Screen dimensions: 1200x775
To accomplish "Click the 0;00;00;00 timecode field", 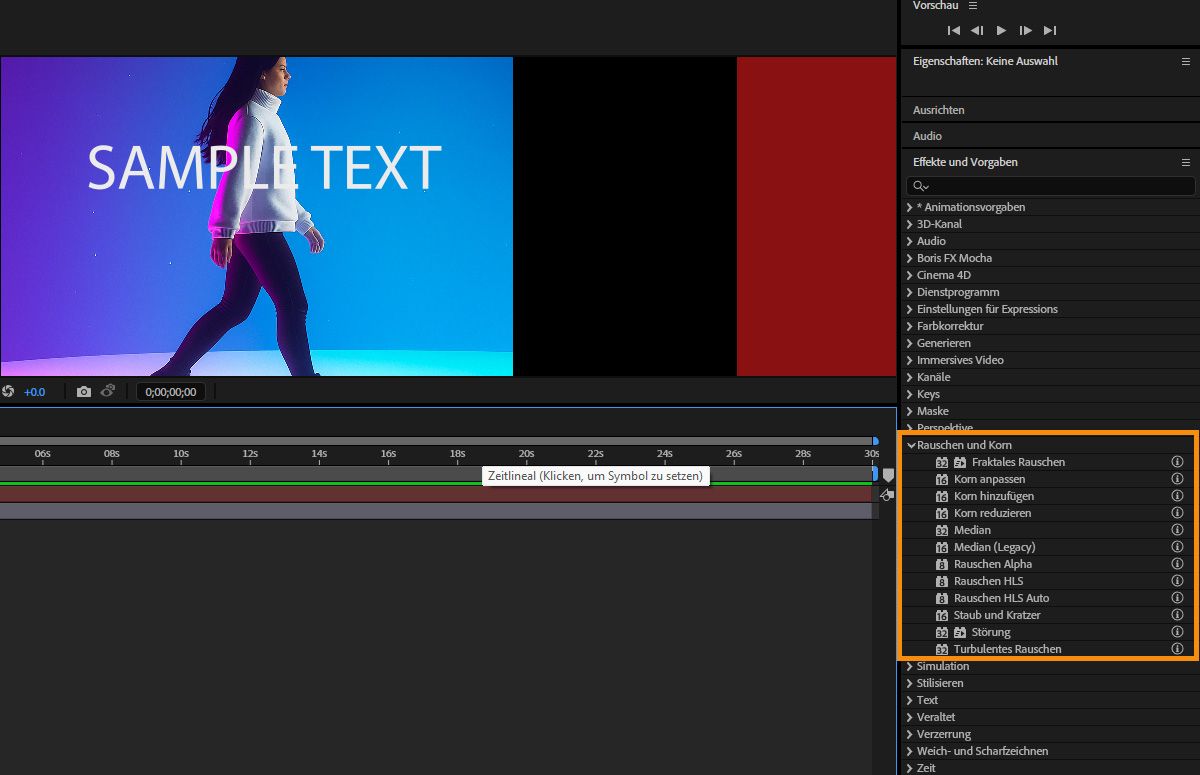I will coord(171,392).
